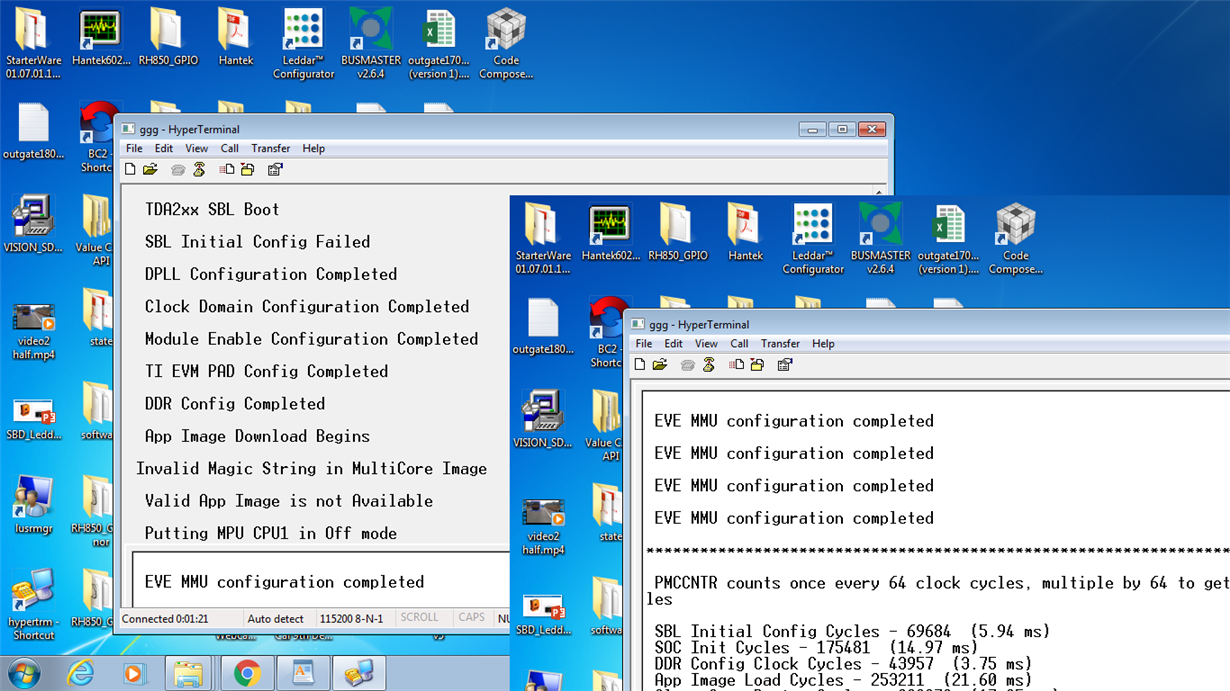The width and height of the screenshot is (1230, 691).
Task: Select RH850_GPIO folder on the outer desktop
Action: (168, 38)
